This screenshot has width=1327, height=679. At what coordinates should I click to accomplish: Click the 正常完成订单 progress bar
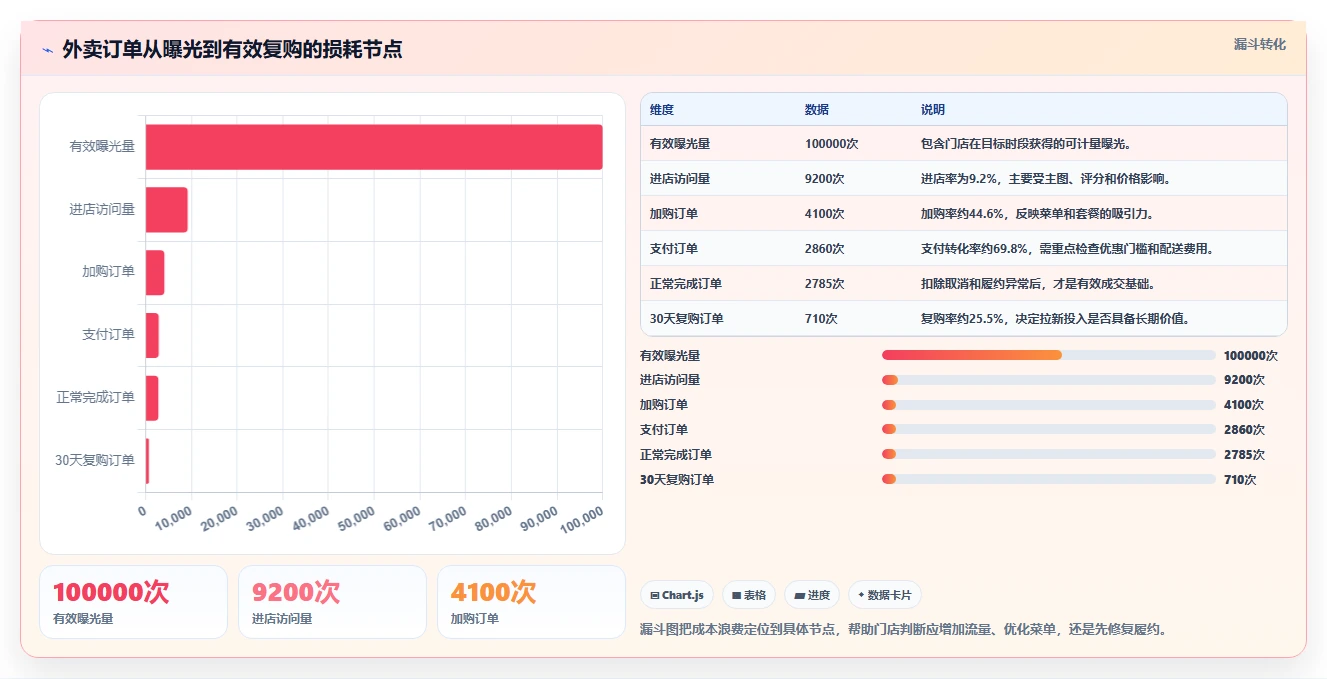(1048, 455)
